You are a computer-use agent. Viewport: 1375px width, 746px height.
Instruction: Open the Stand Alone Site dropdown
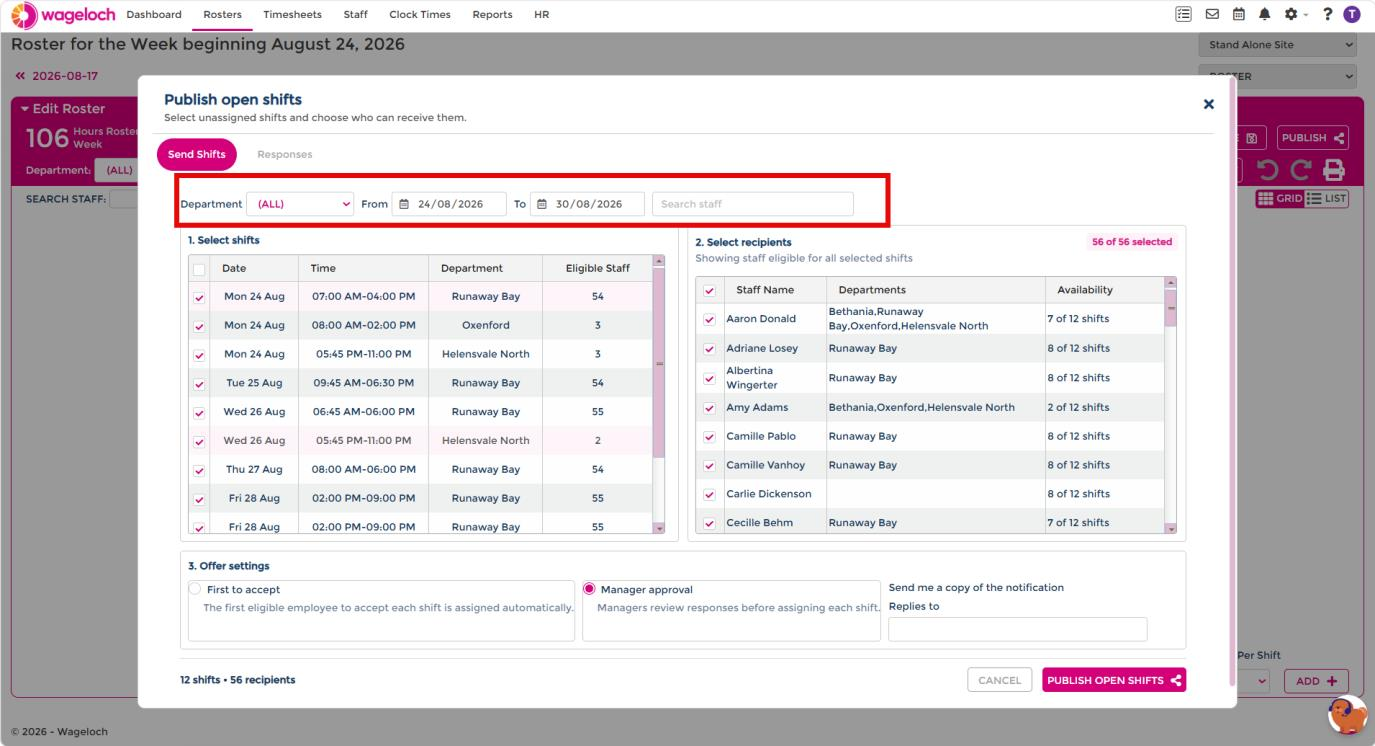pyautogui.click(x=1280, y=45)
